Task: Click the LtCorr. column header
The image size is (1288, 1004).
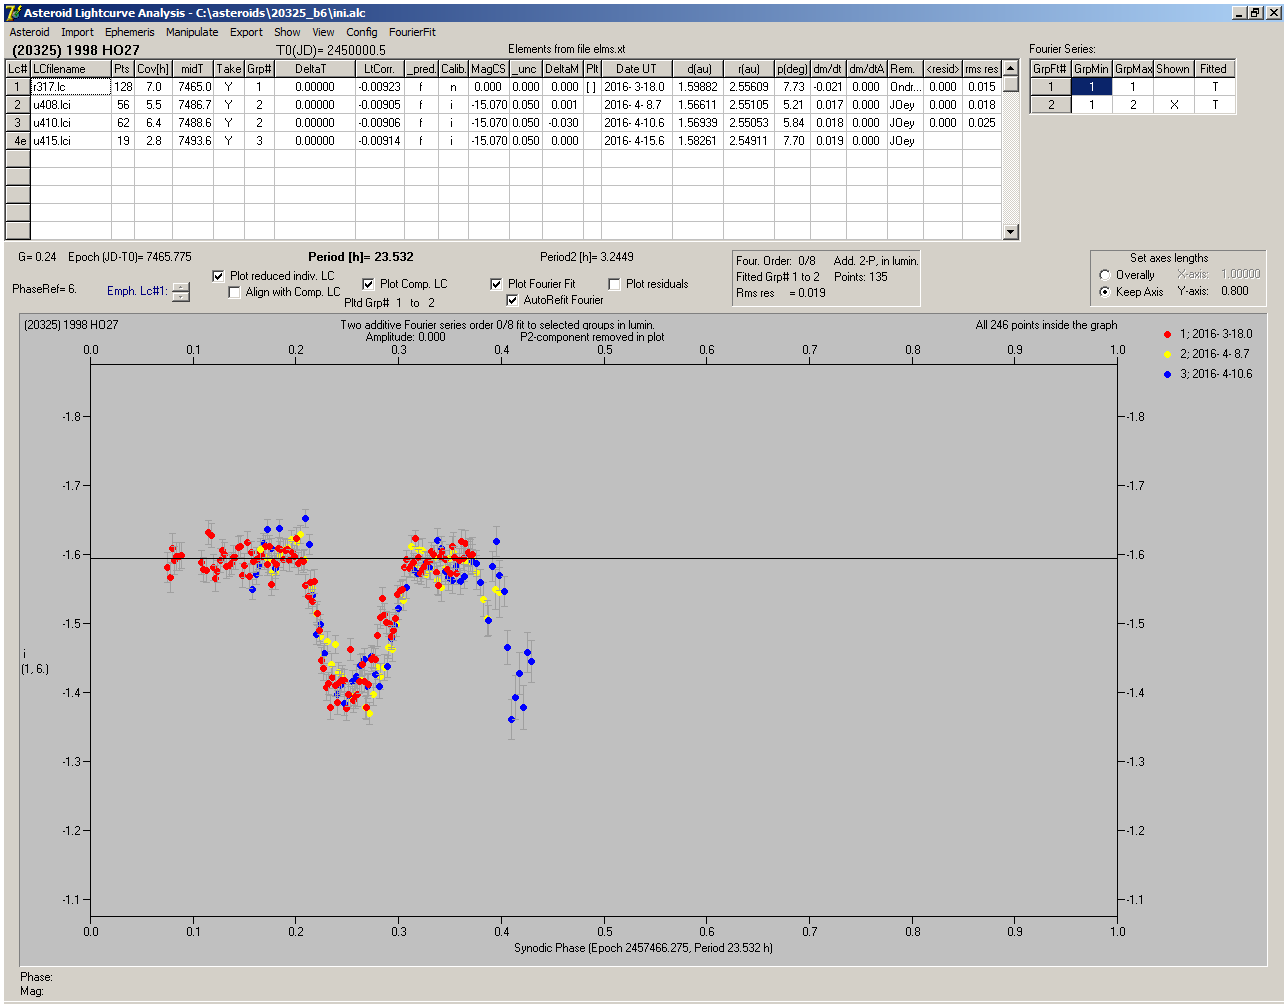Action: click(x=380, y=69)
